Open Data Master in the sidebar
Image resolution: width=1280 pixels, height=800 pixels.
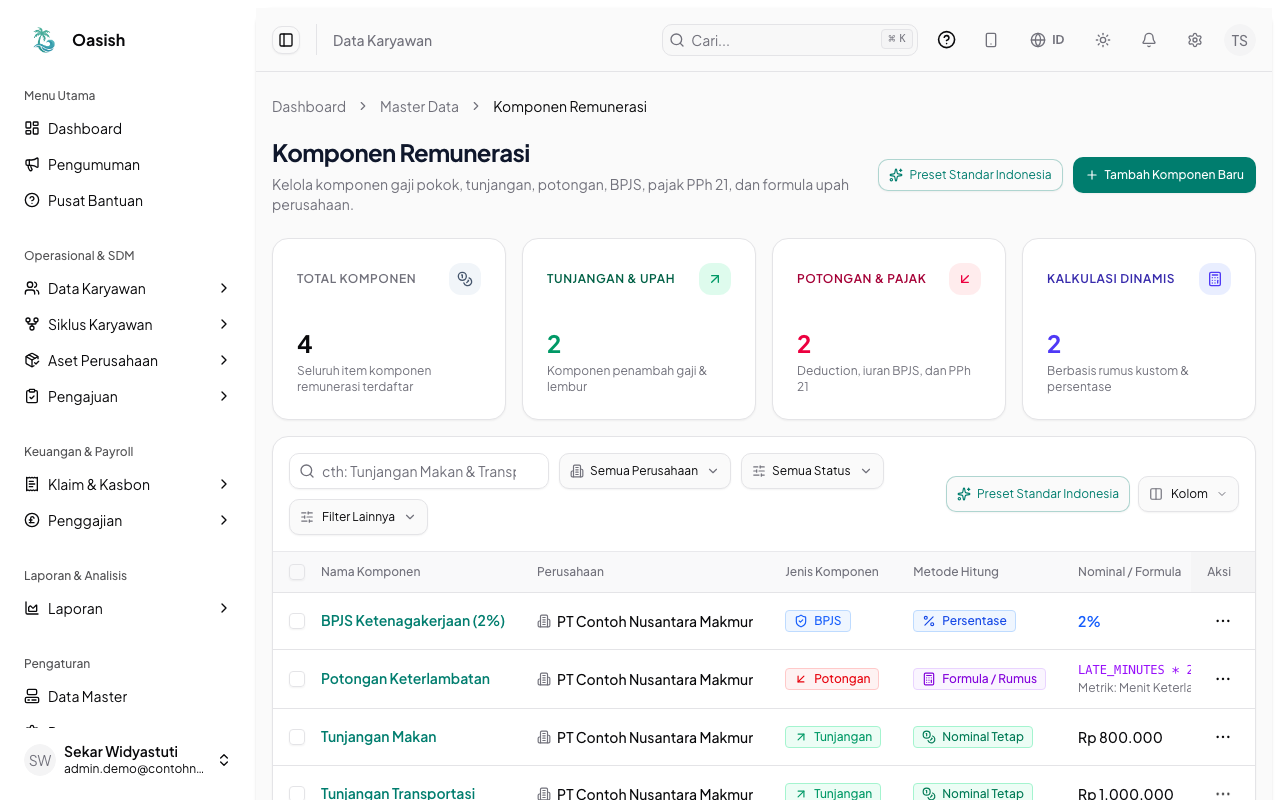click(x=127, y=696)
